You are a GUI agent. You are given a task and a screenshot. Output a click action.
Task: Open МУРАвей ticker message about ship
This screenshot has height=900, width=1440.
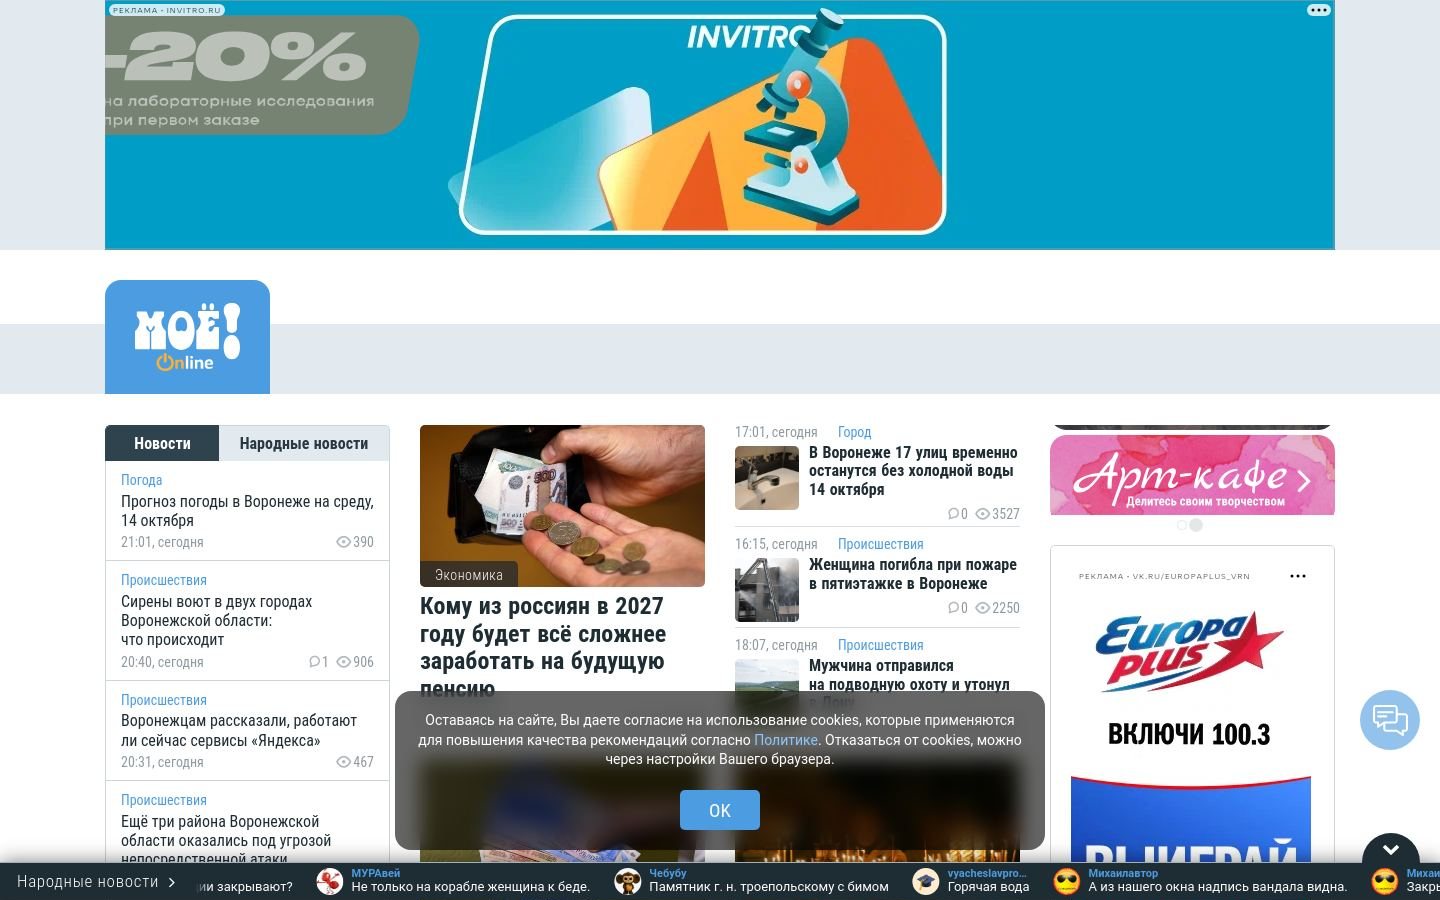tap(470, 887)
